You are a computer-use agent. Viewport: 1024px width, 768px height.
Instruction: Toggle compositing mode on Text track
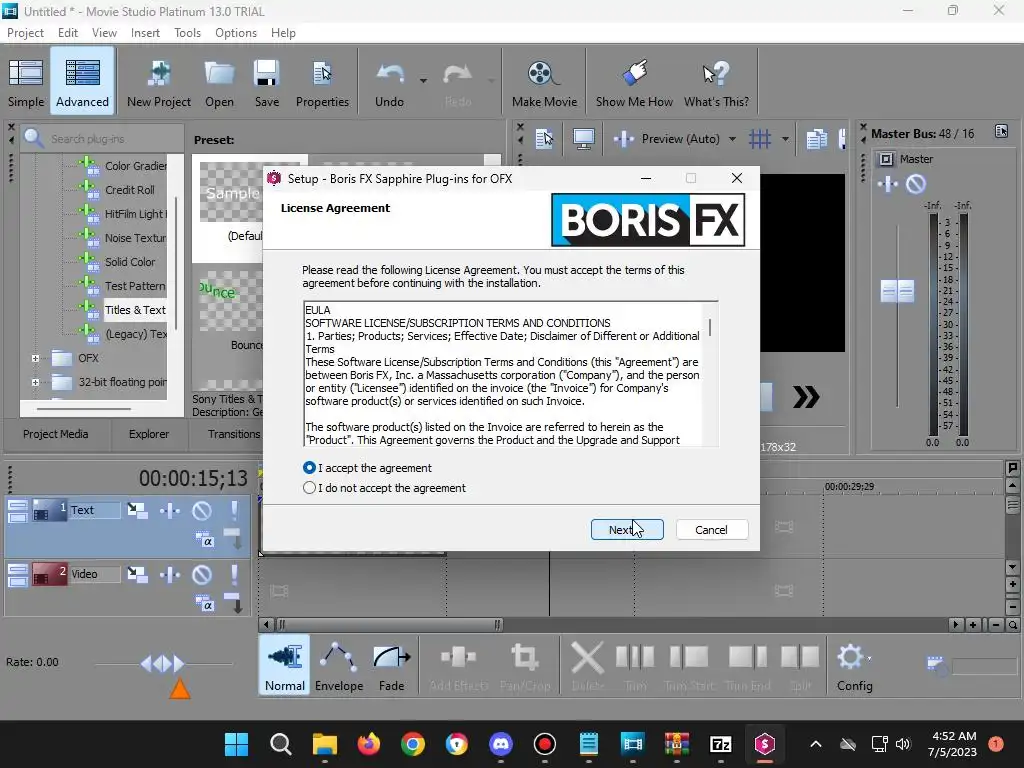(204, 539)
